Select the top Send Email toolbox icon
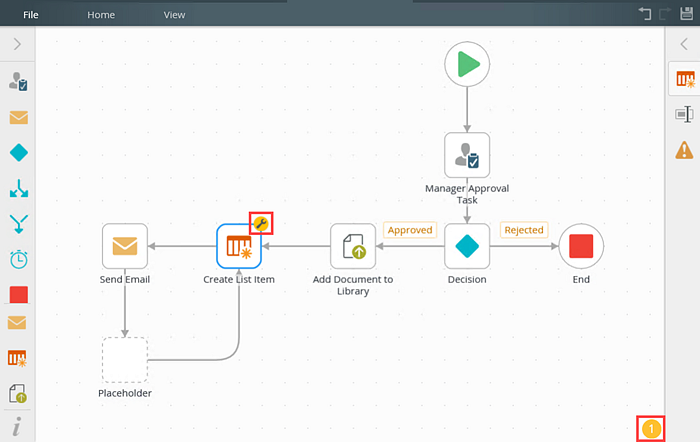This screenshot has width=700, height=443. (x=18, y=117)
